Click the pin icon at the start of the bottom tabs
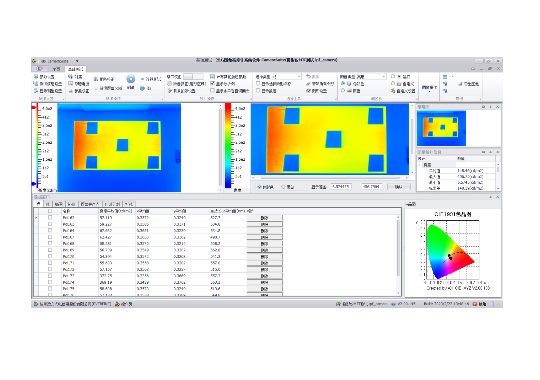Image resolution: width=540 pixels, height=380 pixels. pos(38,204)
